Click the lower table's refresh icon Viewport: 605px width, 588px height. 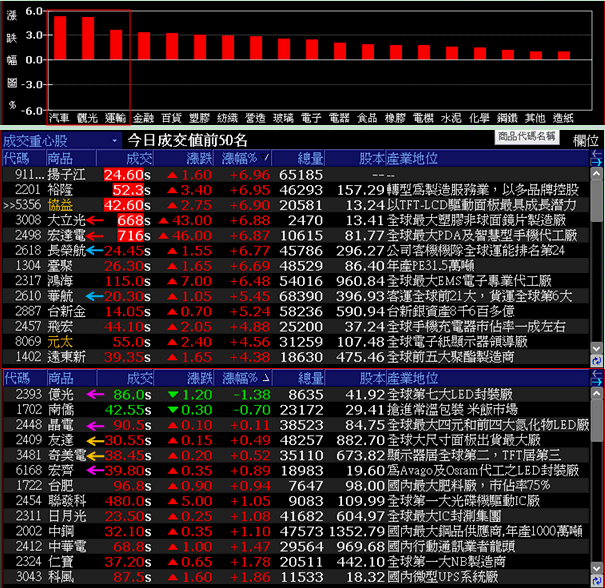[597, 581]
